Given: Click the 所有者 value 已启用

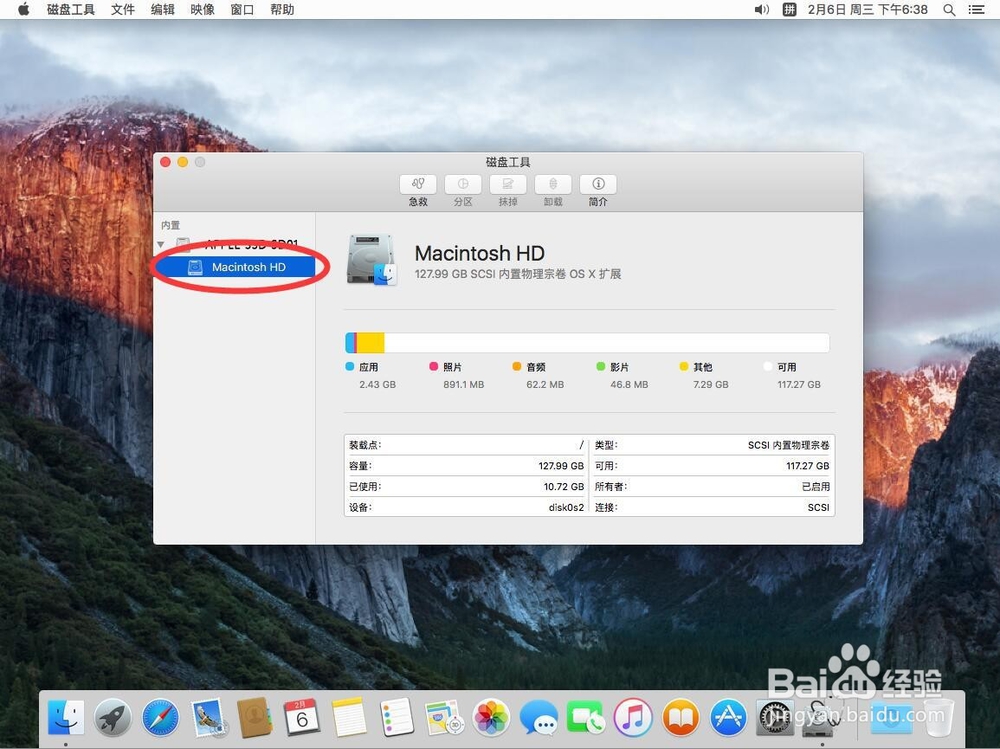Looking at the screenshot, I should coord(816,486).
